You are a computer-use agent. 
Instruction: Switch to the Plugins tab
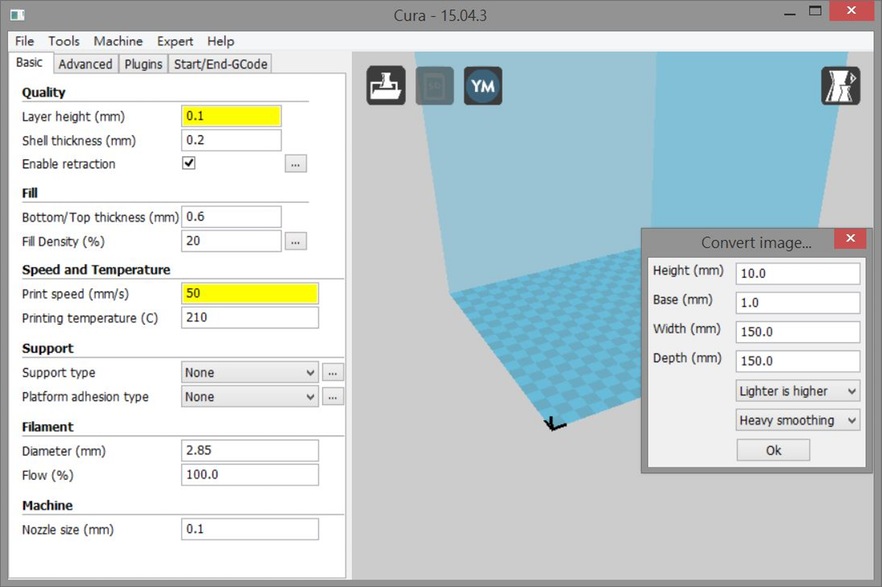tap(143, 64)
